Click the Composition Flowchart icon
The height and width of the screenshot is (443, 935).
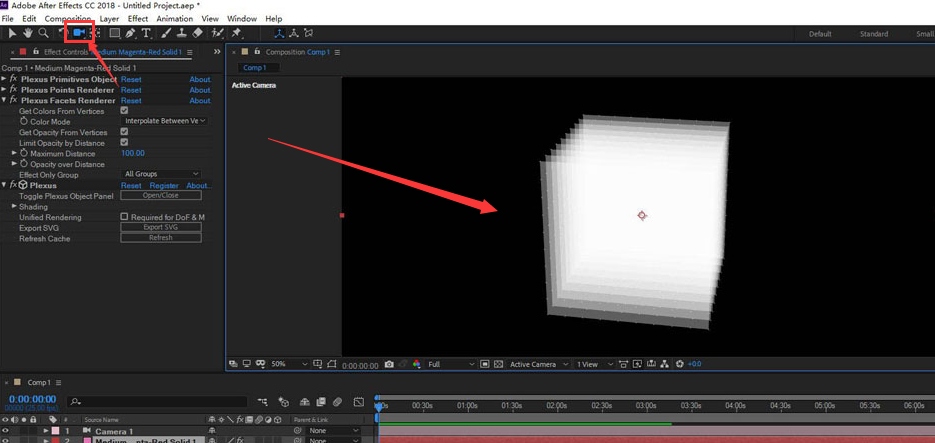pyautogui.click(x=665, y=364)
